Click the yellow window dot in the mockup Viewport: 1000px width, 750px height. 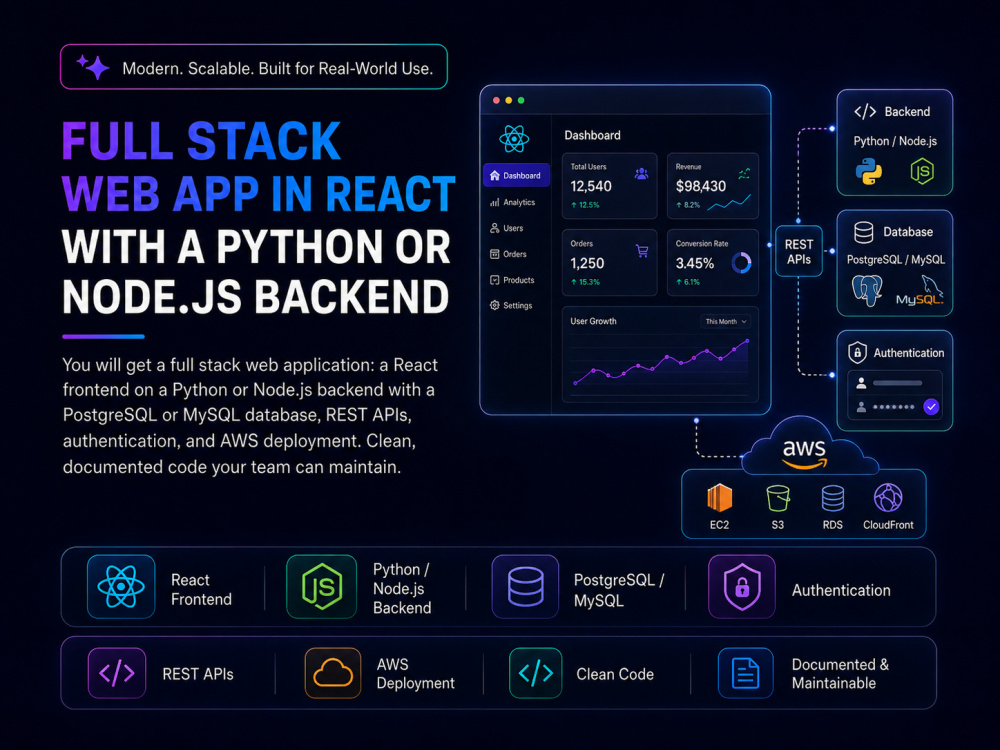coord(508,100)
